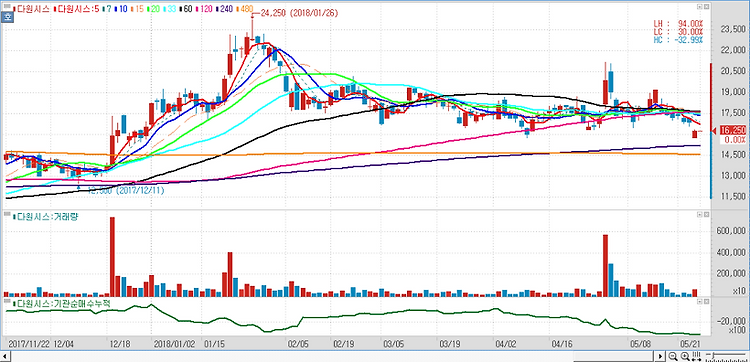
Task: Click the 17,500 price axis label
Action: point(732,113)
